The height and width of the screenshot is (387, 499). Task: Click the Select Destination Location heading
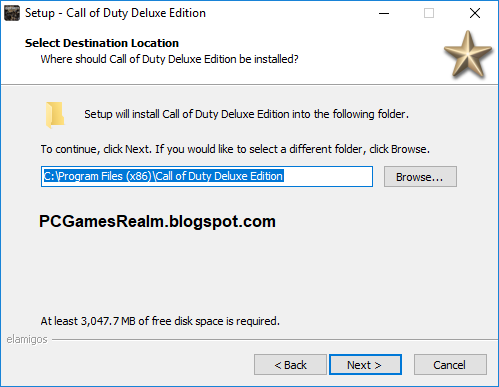click(x=102, y=43)
